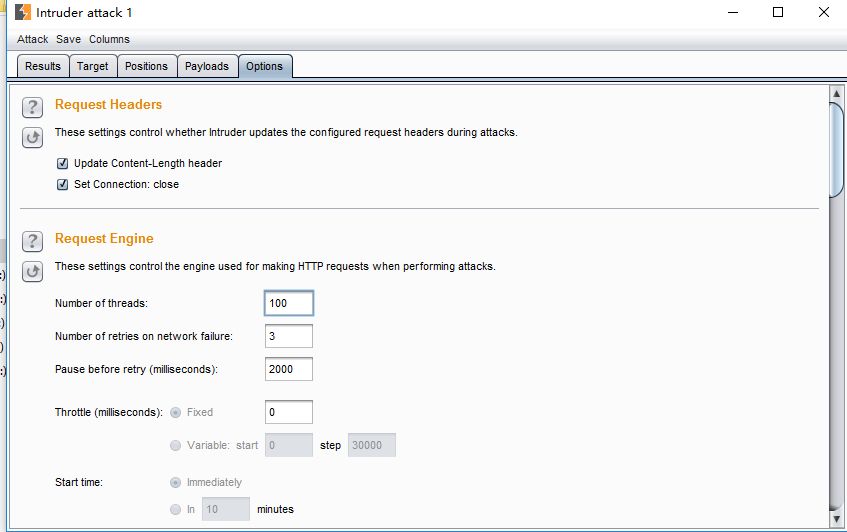Minimize the Intruder attack window
847x532 pixels.
pyautogui.click(x=733, y=12)
